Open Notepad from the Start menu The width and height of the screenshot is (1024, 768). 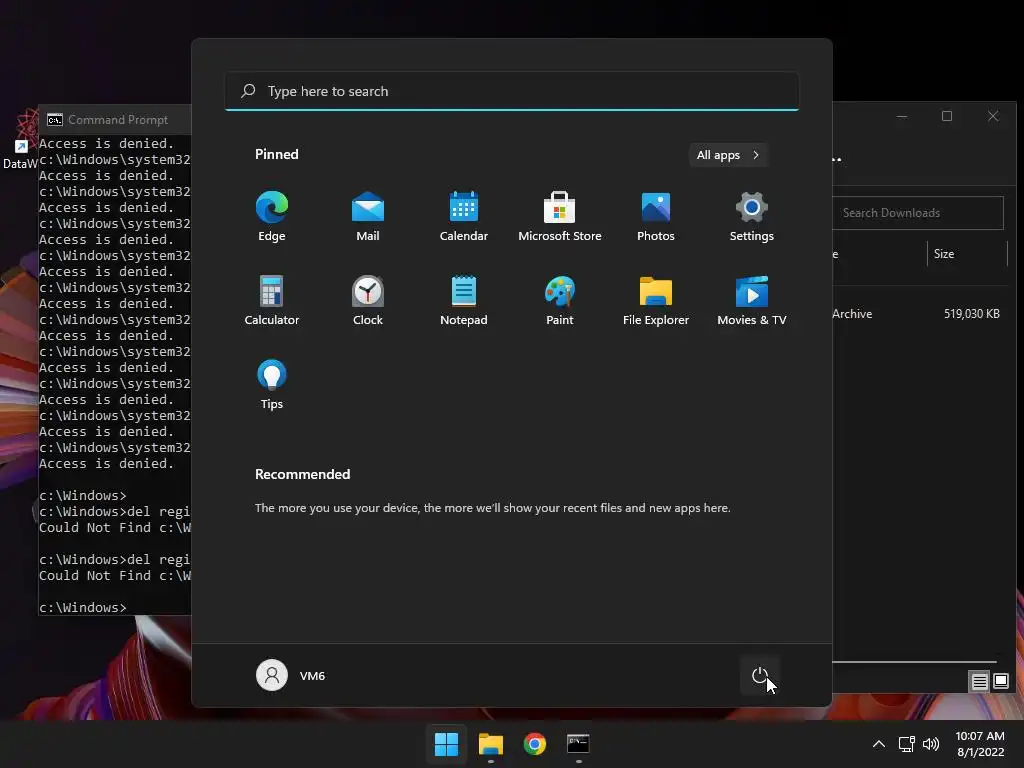pyautogui.click(x=464, y=300)
